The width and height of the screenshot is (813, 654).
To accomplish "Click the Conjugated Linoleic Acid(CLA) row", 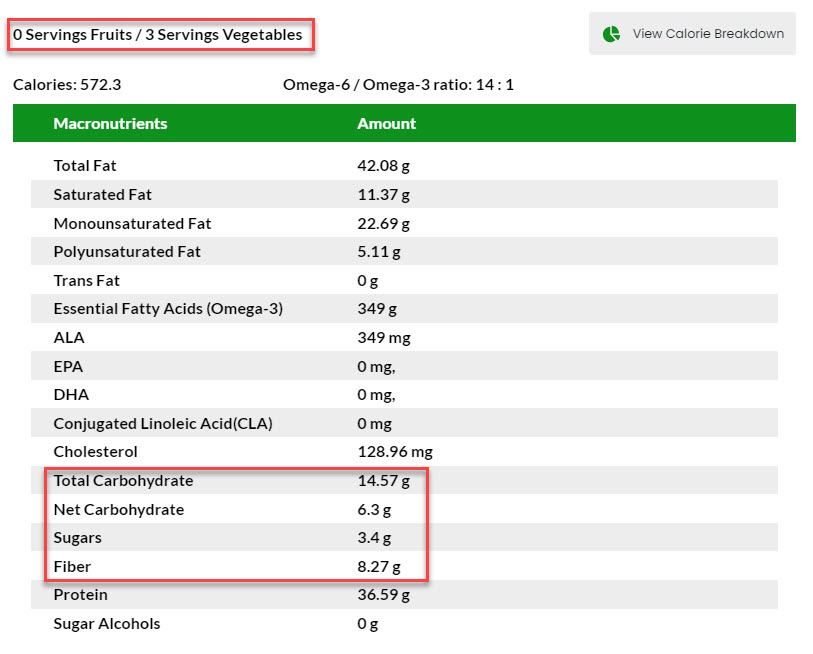I will [404, 423].
